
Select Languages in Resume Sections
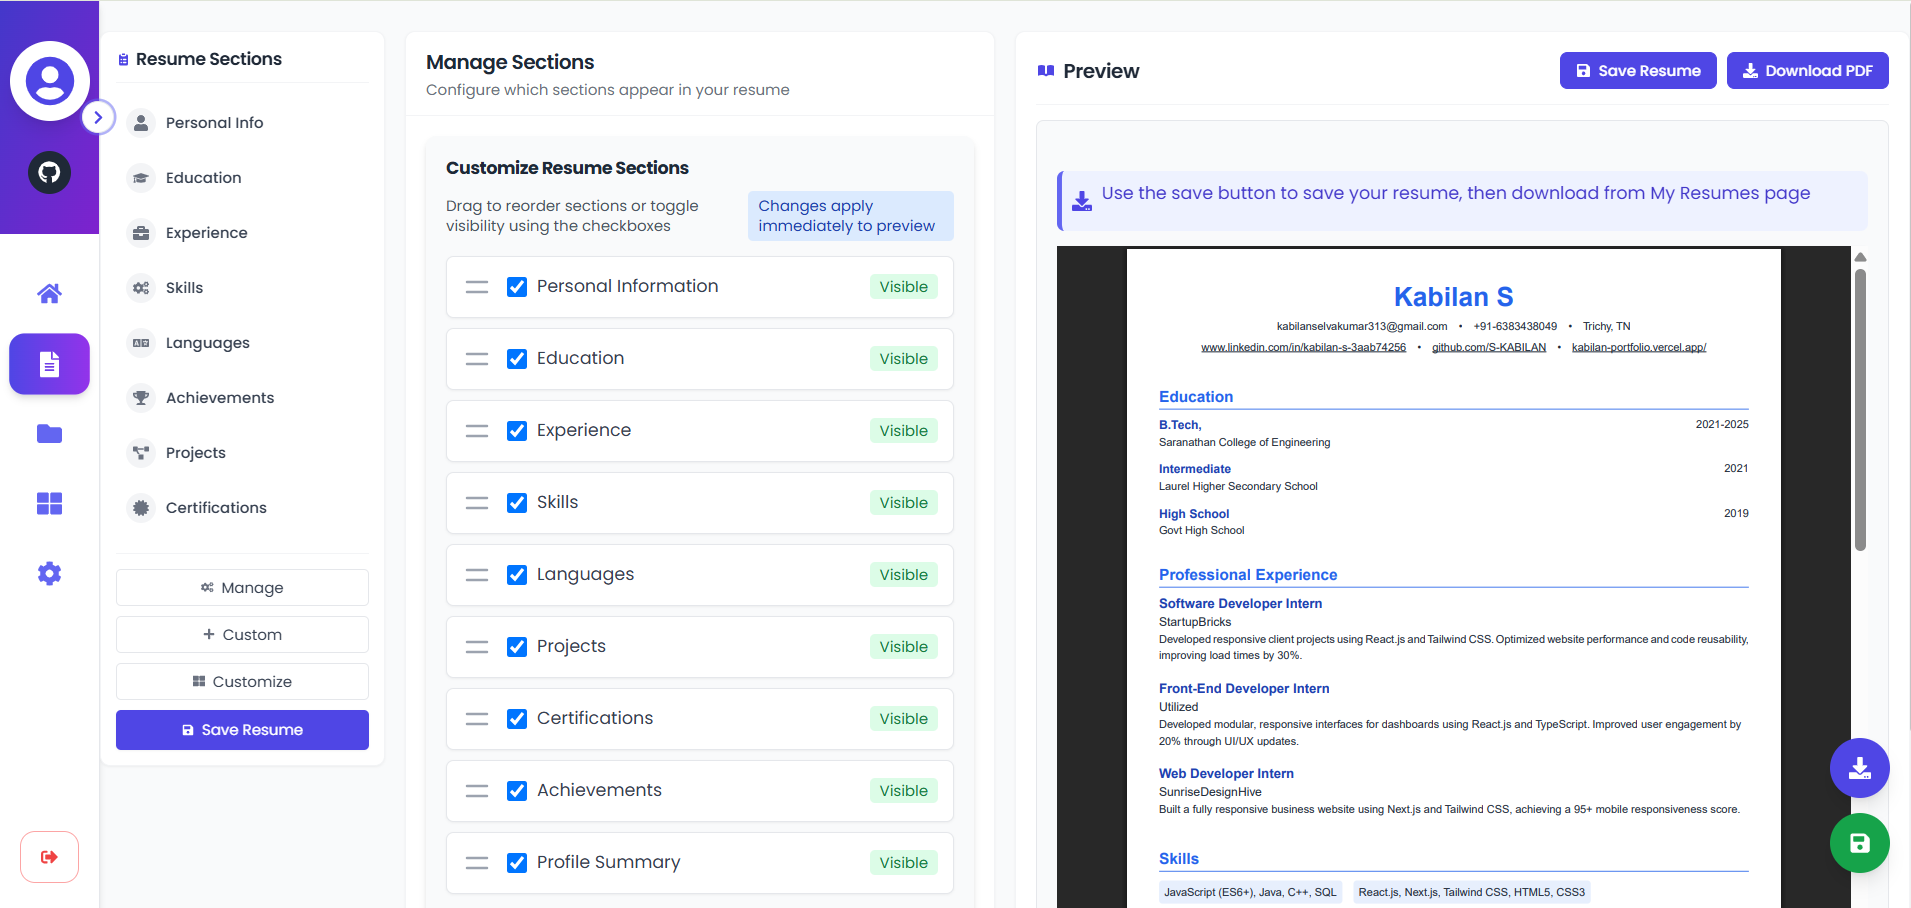click(x=207, y=342)
